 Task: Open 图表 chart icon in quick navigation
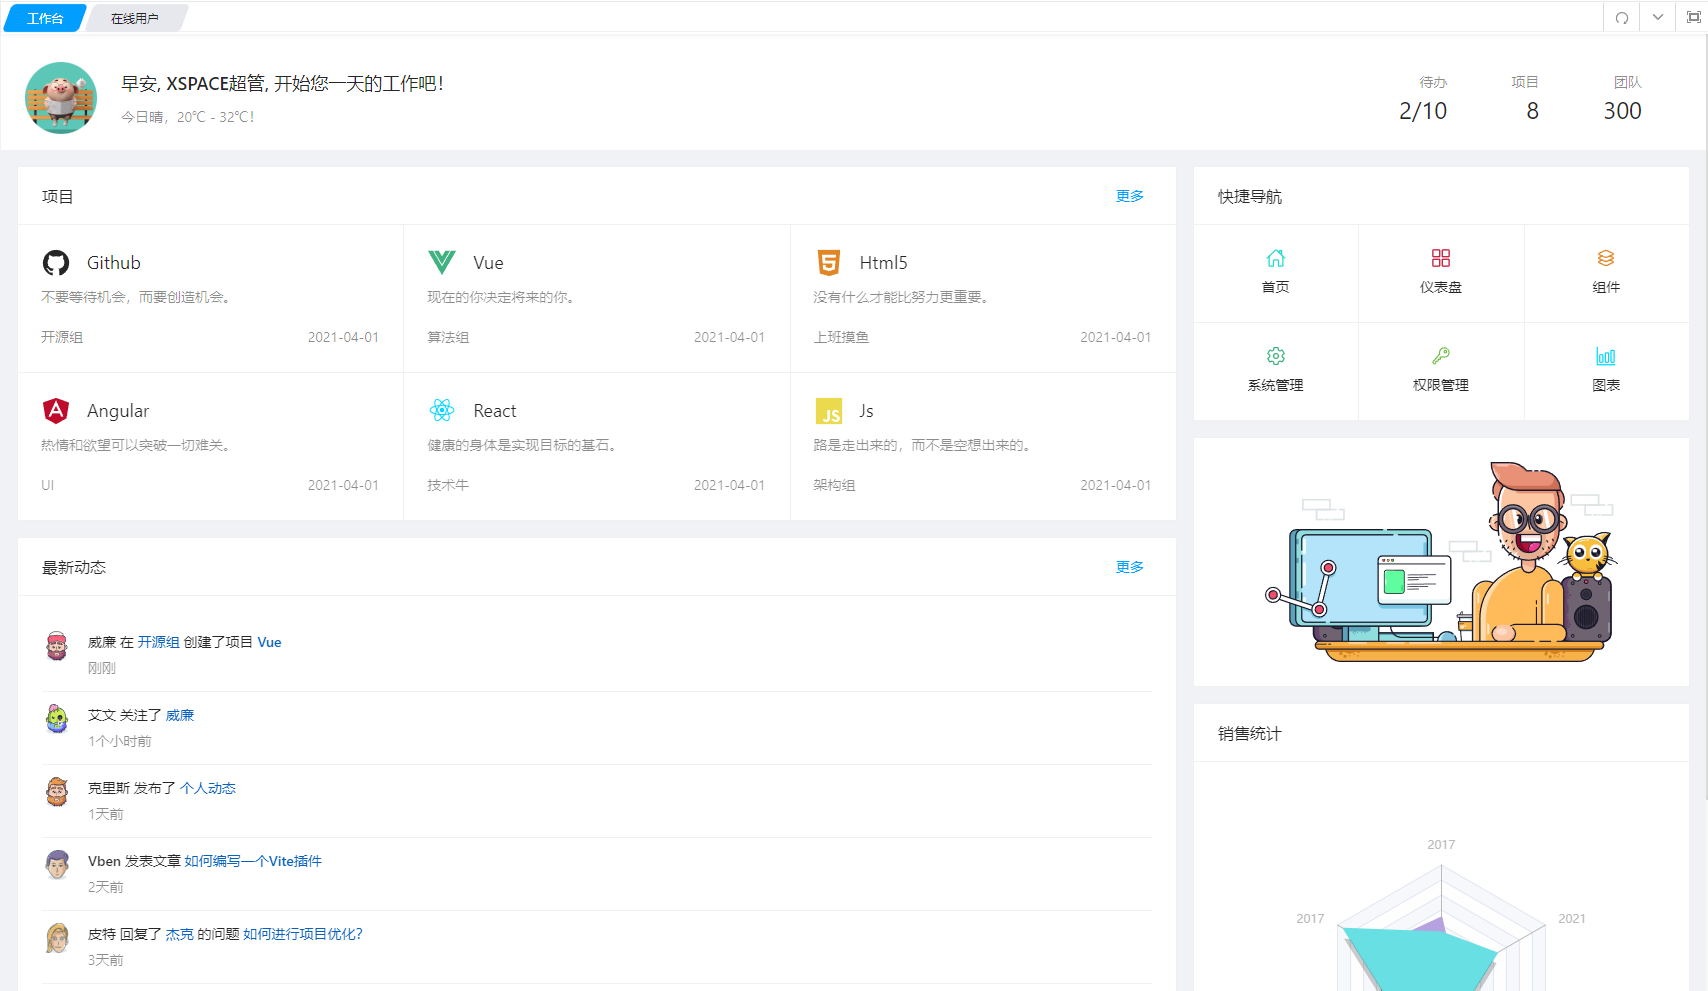pyautogui.click(x=1606, y=356)
